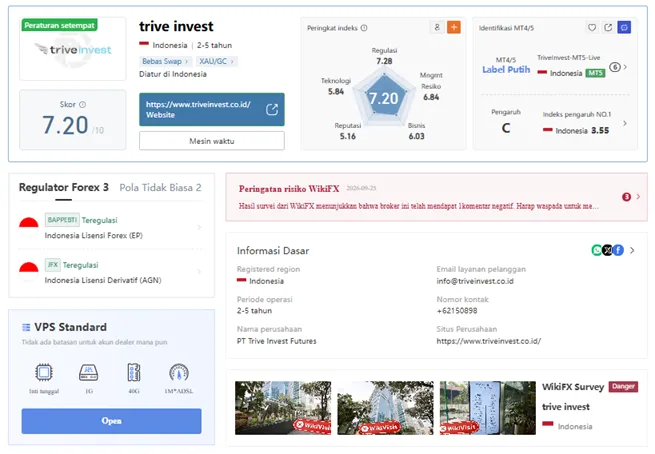Click the orange plus compare button

454,28
